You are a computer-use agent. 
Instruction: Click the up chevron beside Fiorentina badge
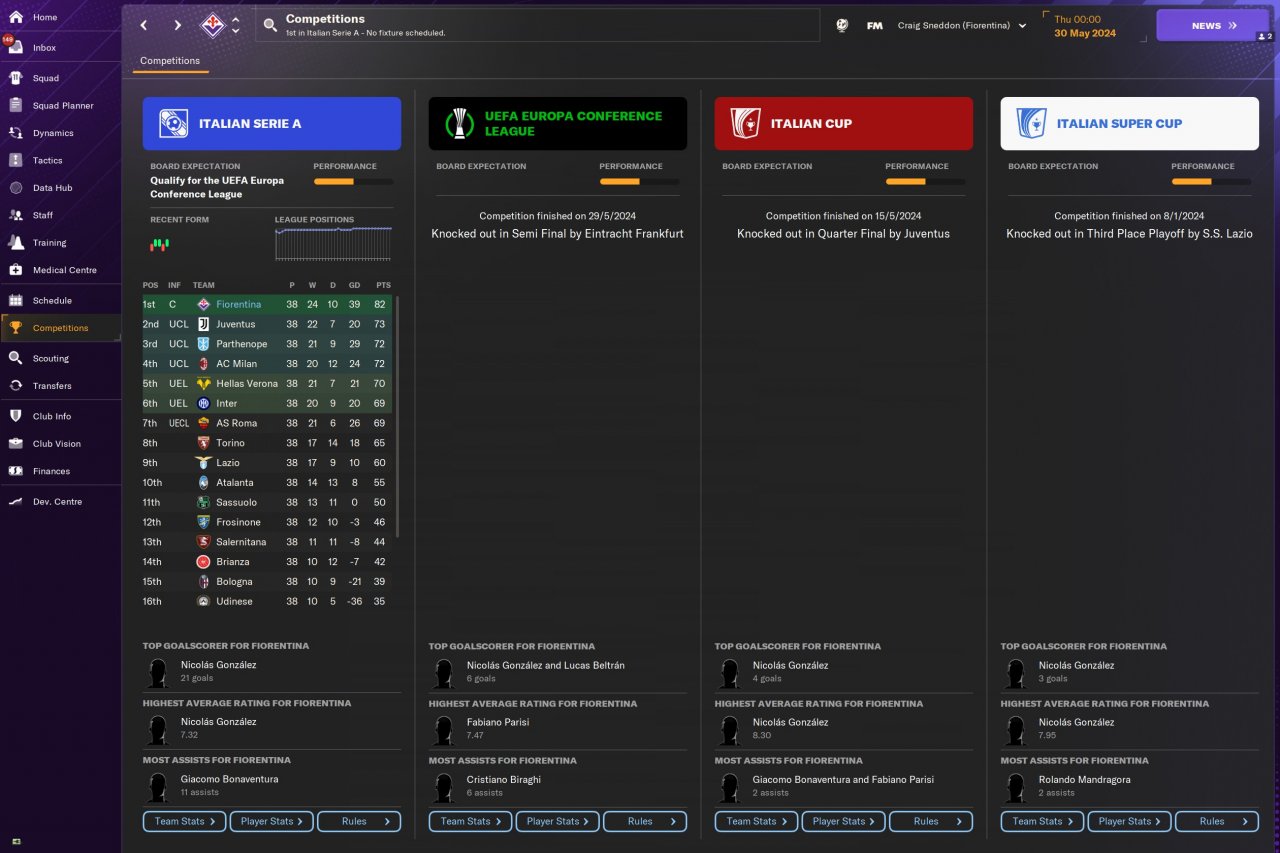235,19
